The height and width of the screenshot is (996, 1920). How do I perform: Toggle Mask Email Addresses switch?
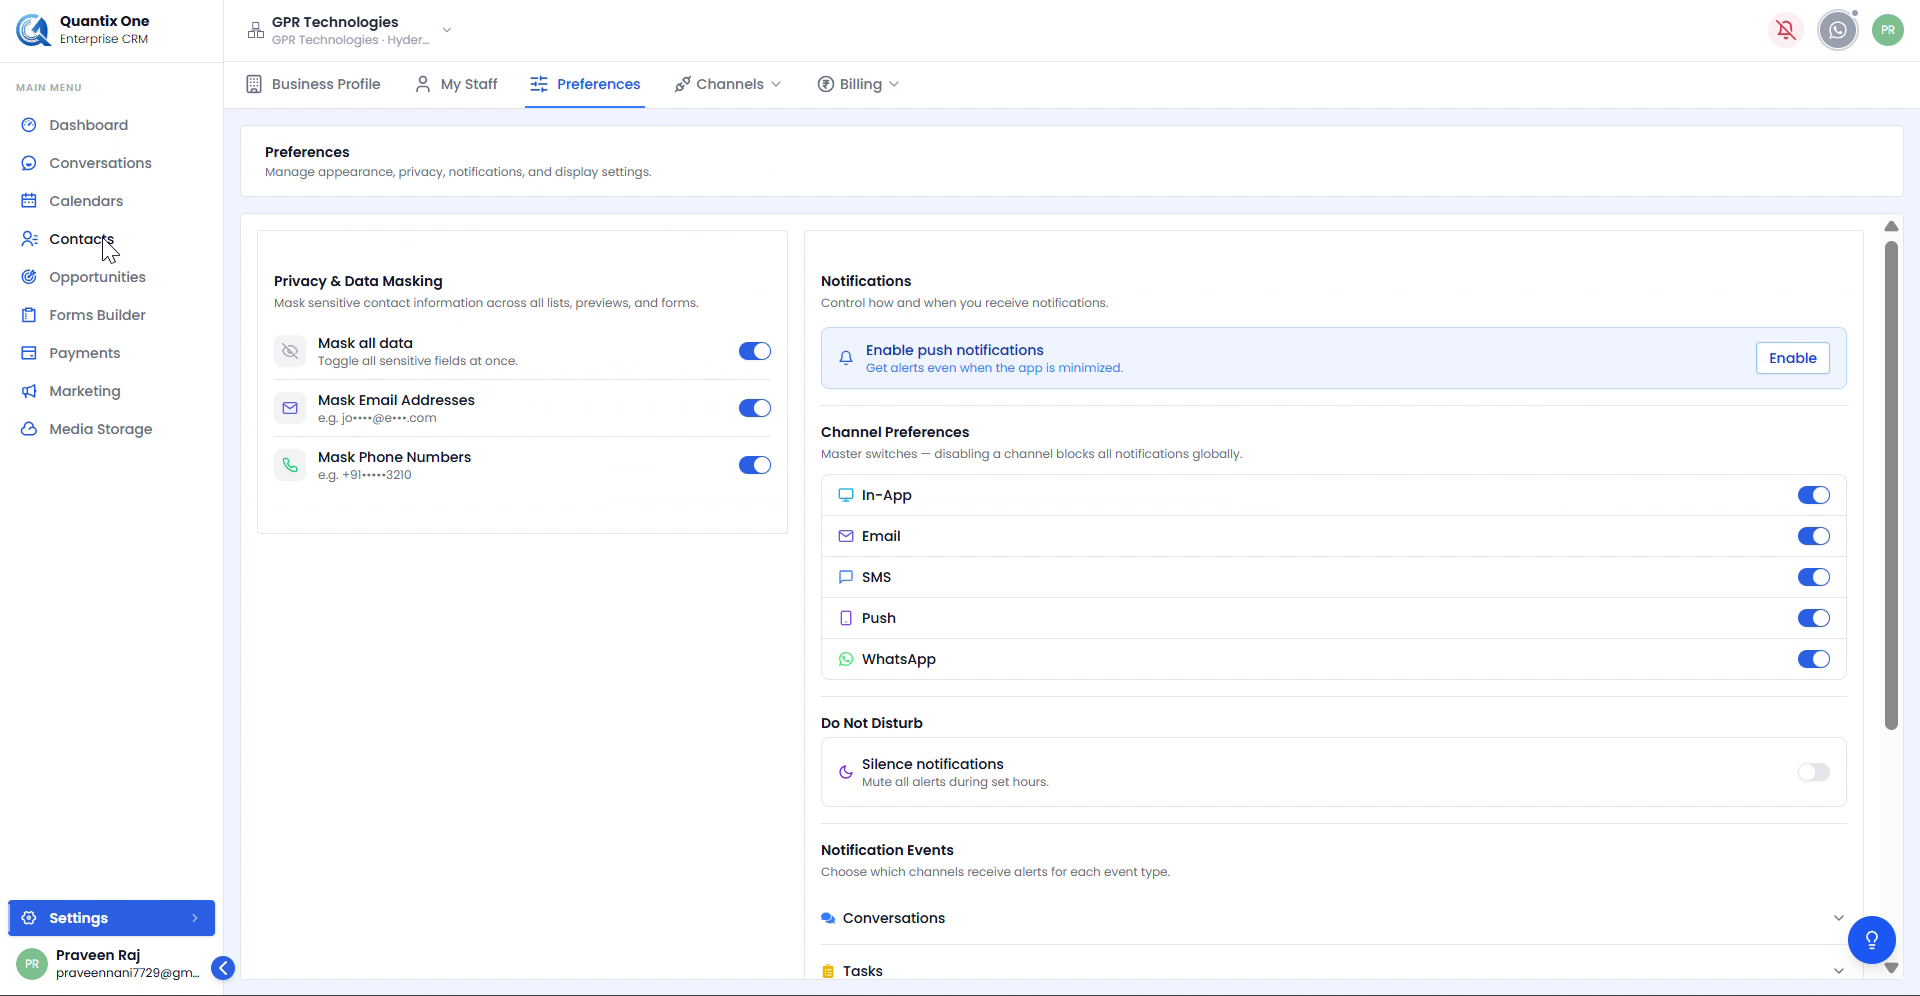coord(755,408)
